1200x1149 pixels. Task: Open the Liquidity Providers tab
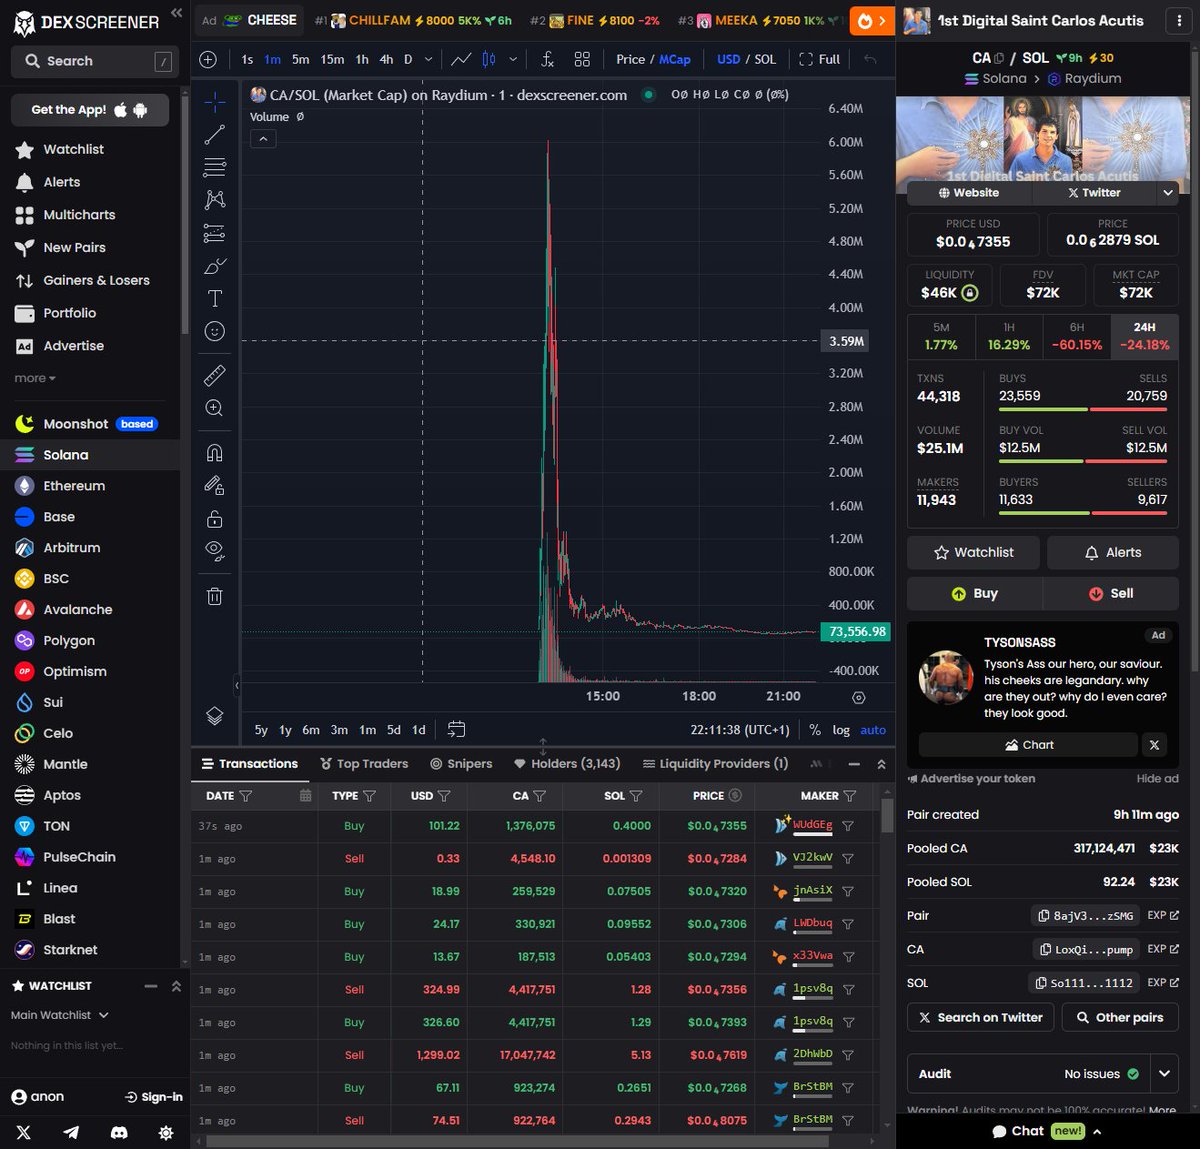pos(715,764)
